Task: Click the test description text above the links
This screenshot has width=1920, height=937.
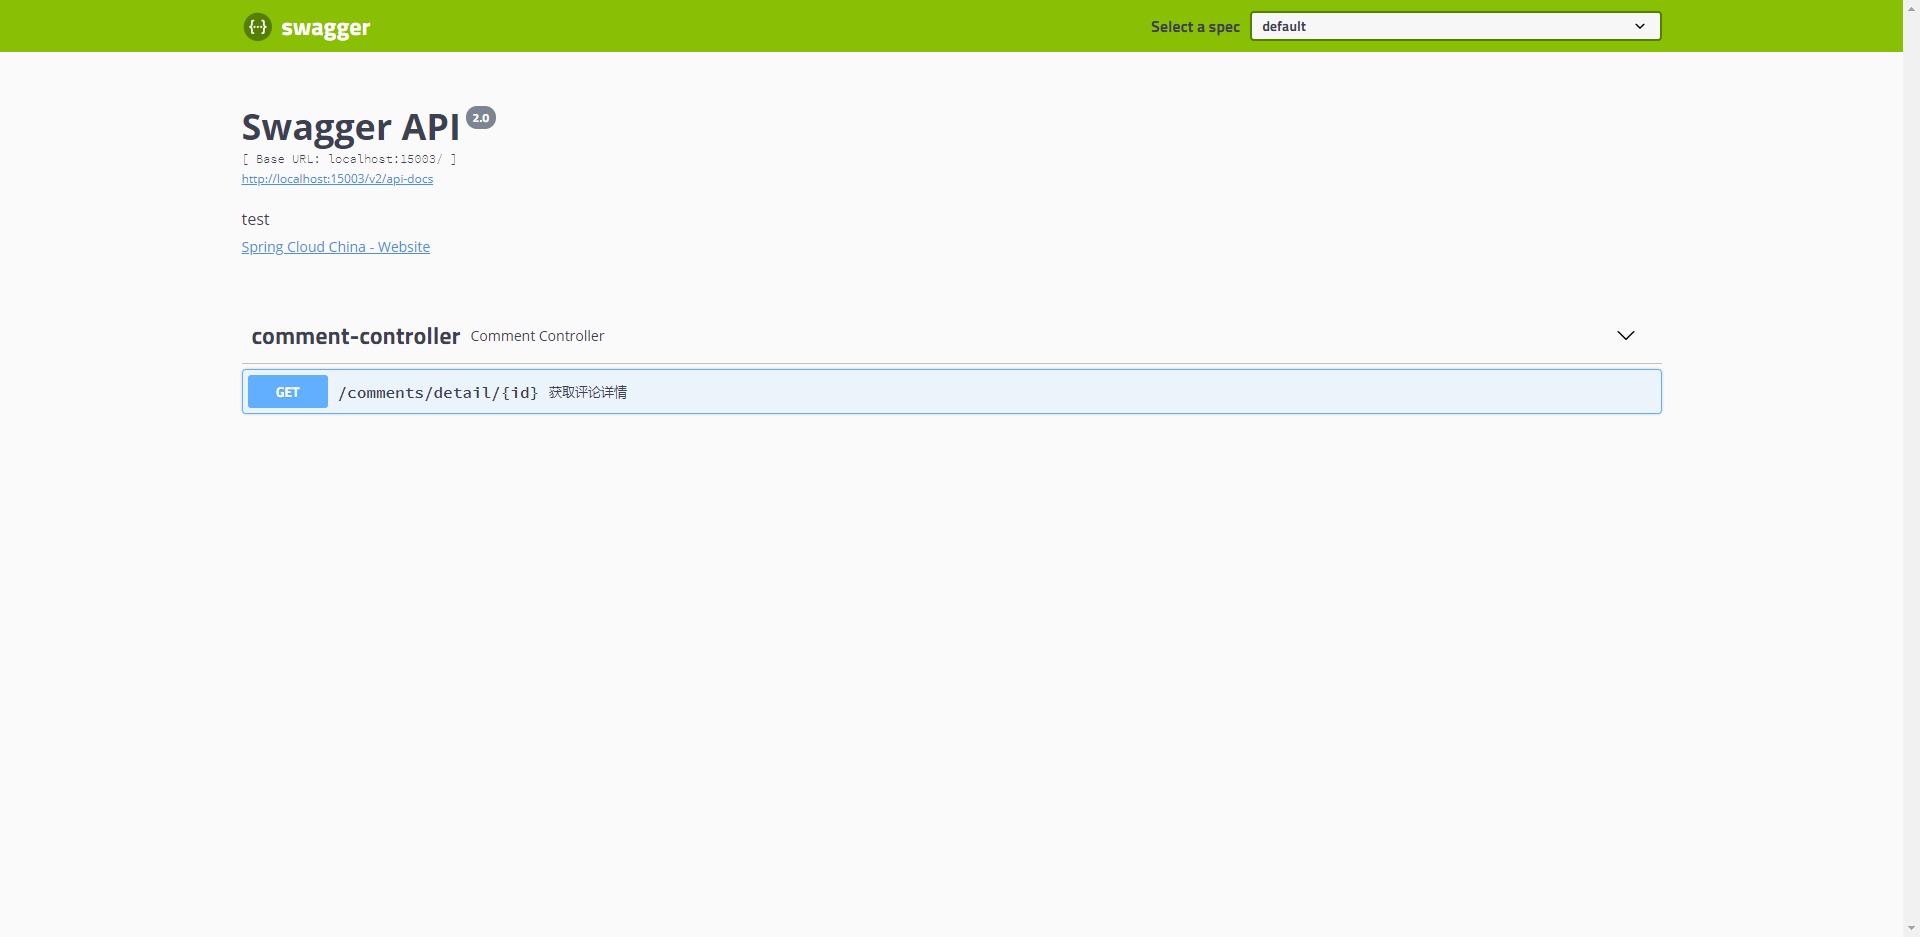Action: click(x=255, y=219)
